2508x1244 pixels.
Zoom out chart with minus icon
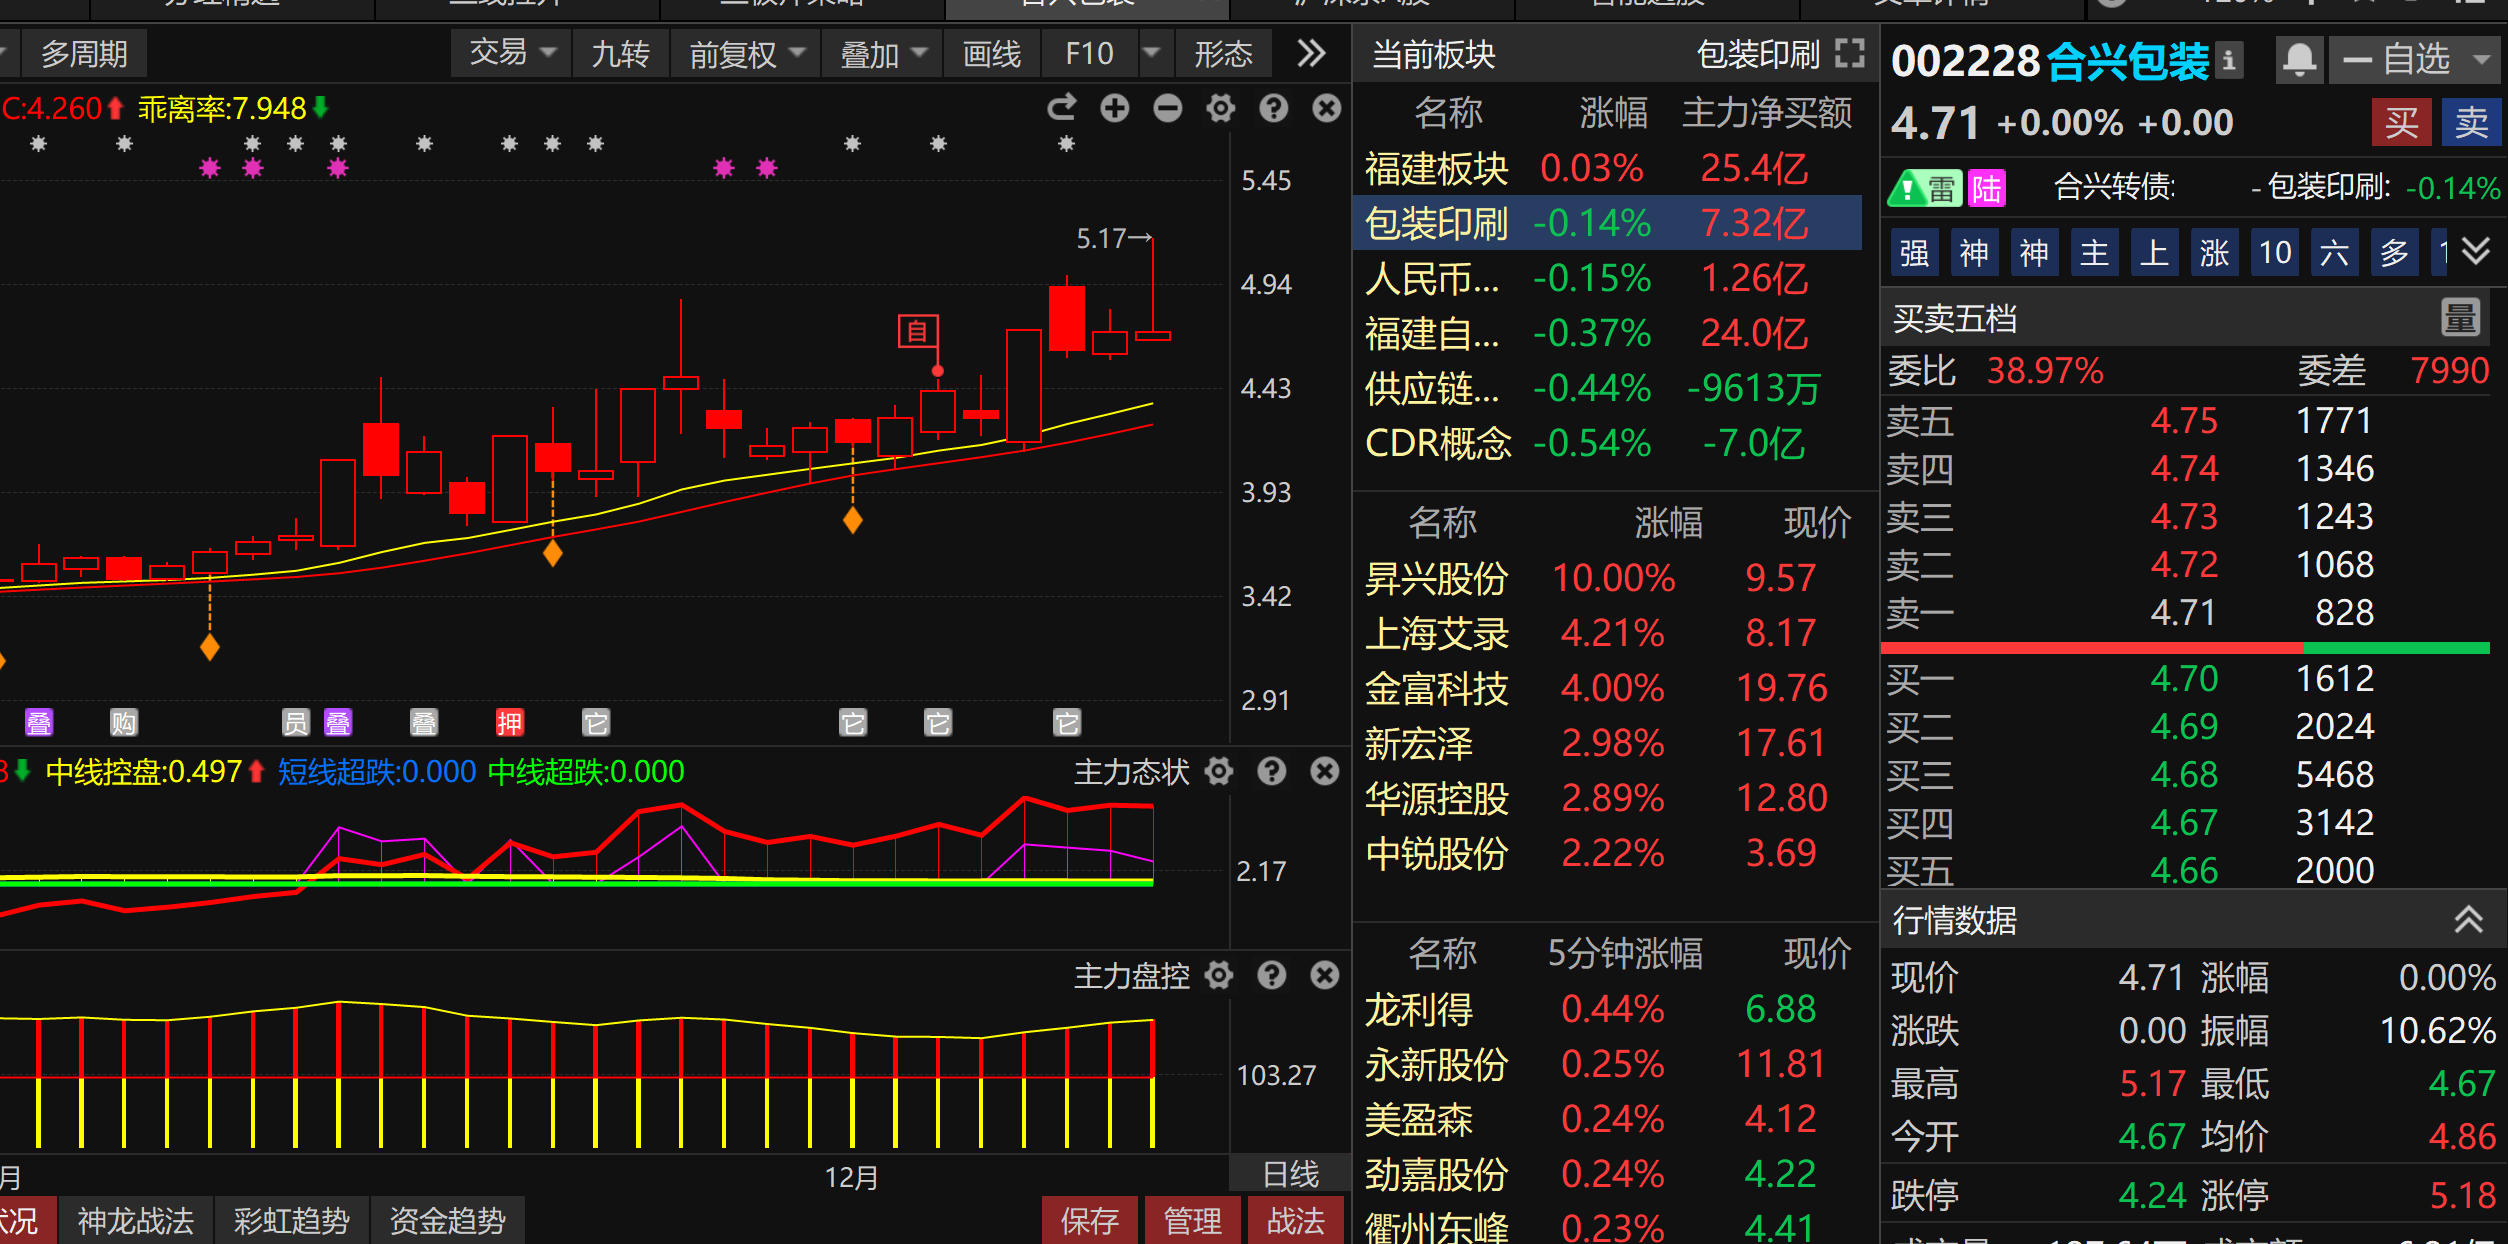pyautogui.click(x=1168, y=108)
